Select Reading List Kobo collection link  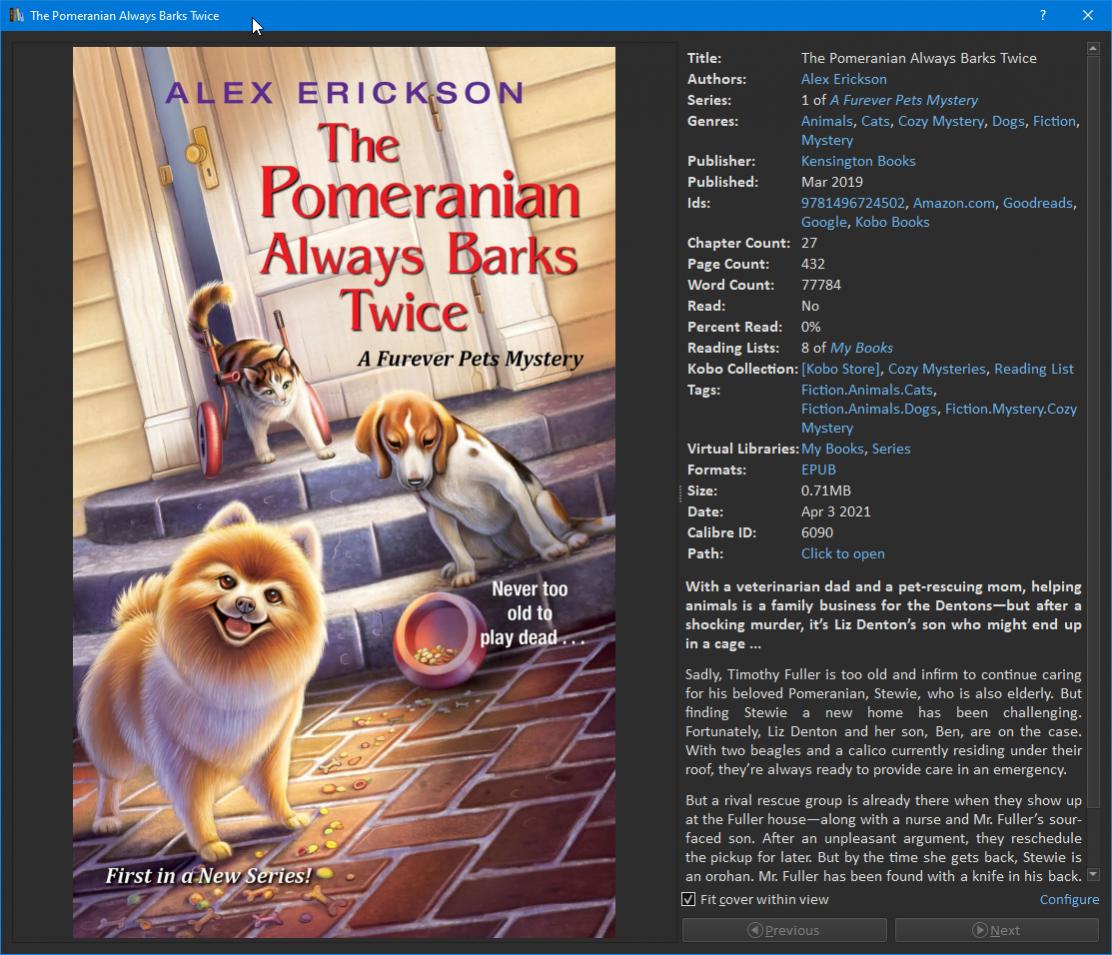[x=1034, y=369]
